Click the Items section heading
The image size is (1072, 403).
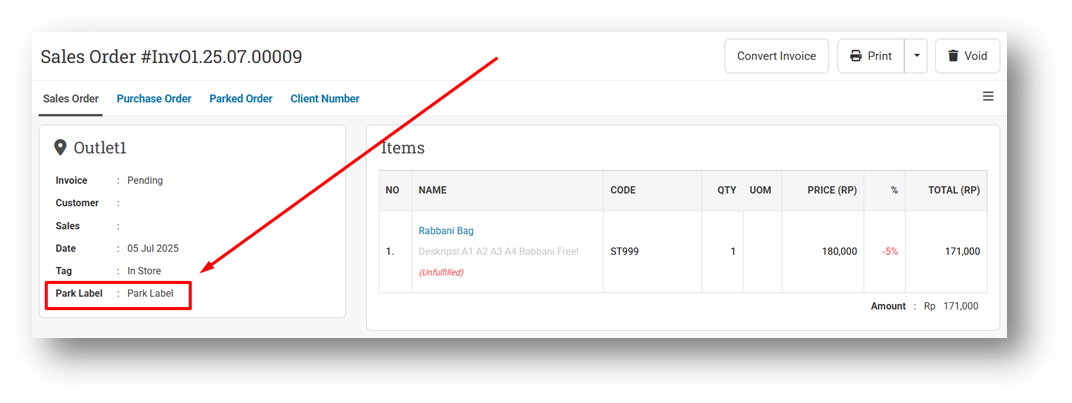point(403,148)
